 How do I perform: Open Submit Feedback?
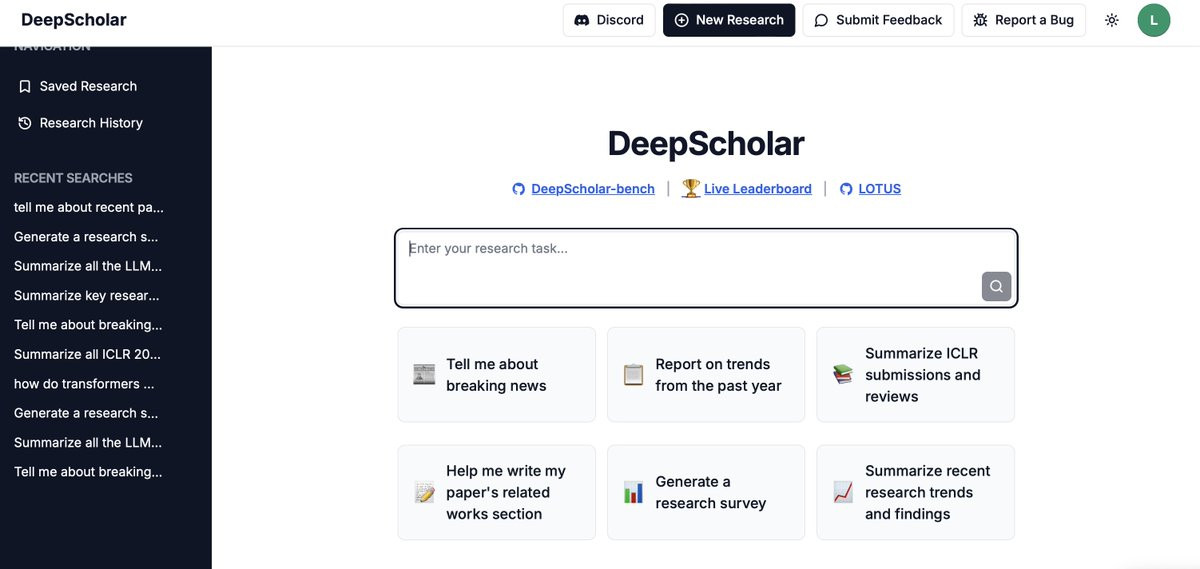(878, 20)
